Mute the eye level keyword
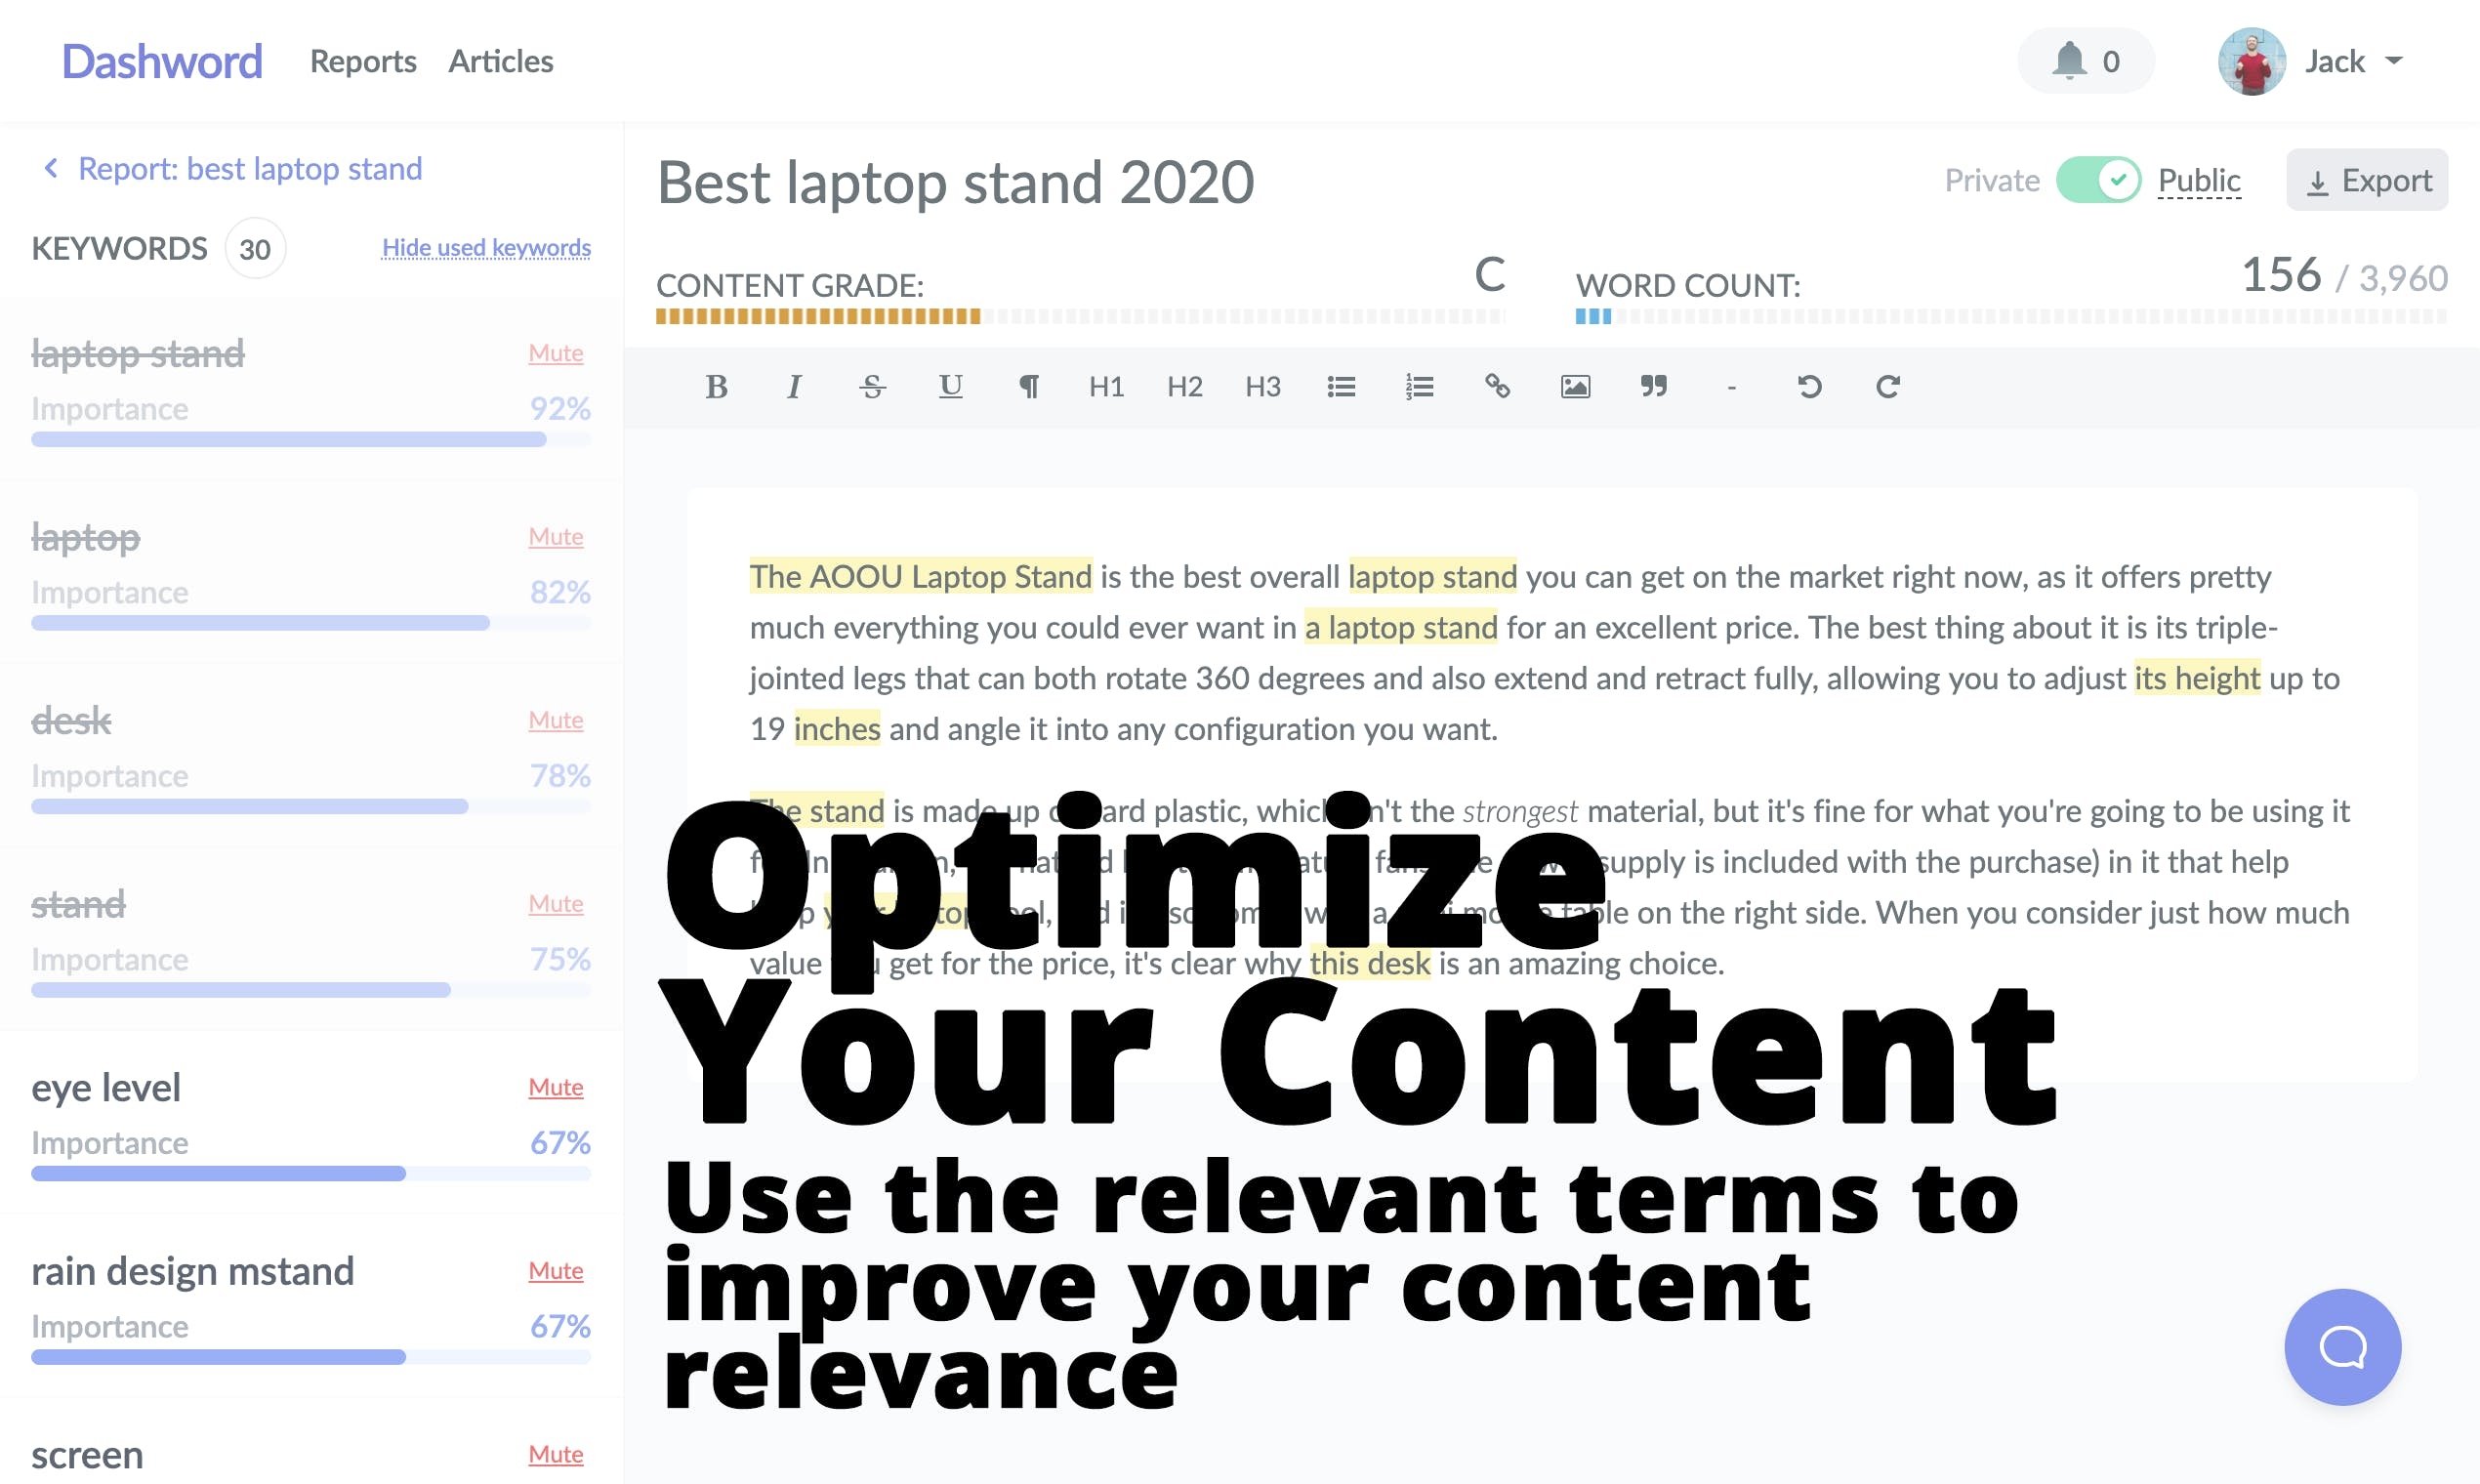The image size is (2480, 1484). coord(555,1087)
